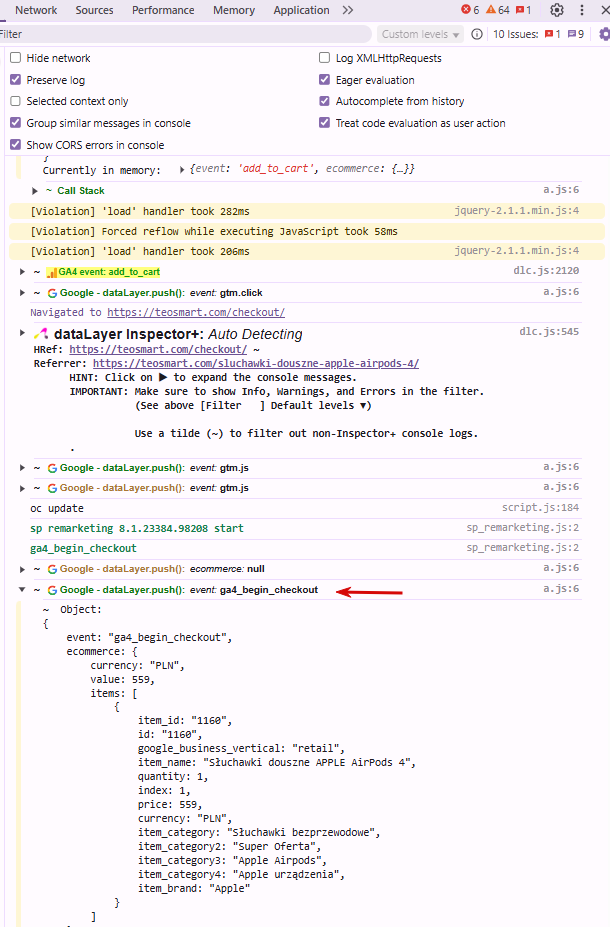Viewport: 610px width, 927px height.
Task: Expand the Call Stack entry
Action: 34,191
